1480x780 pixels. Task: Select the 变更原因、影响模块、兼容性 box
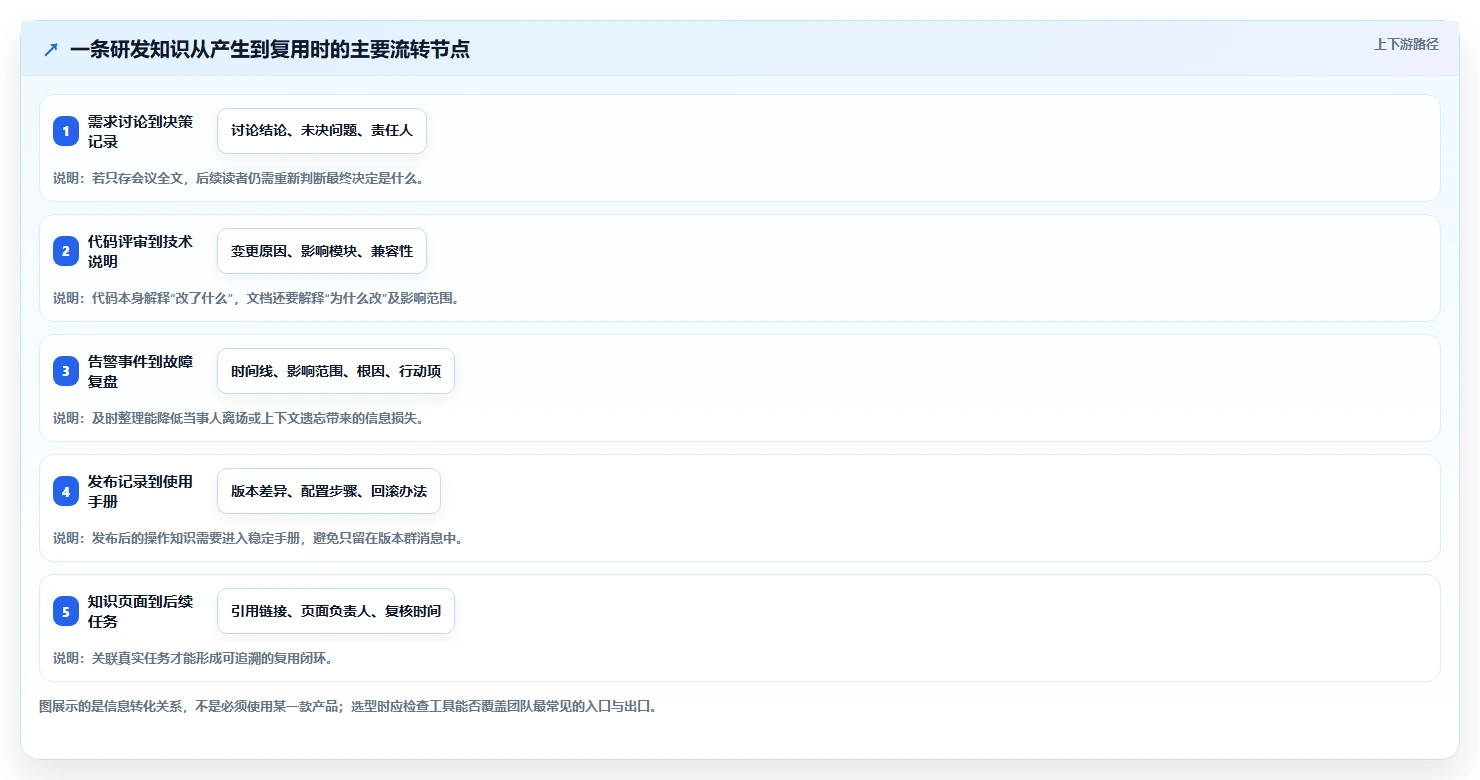click(x=322, y=251)
